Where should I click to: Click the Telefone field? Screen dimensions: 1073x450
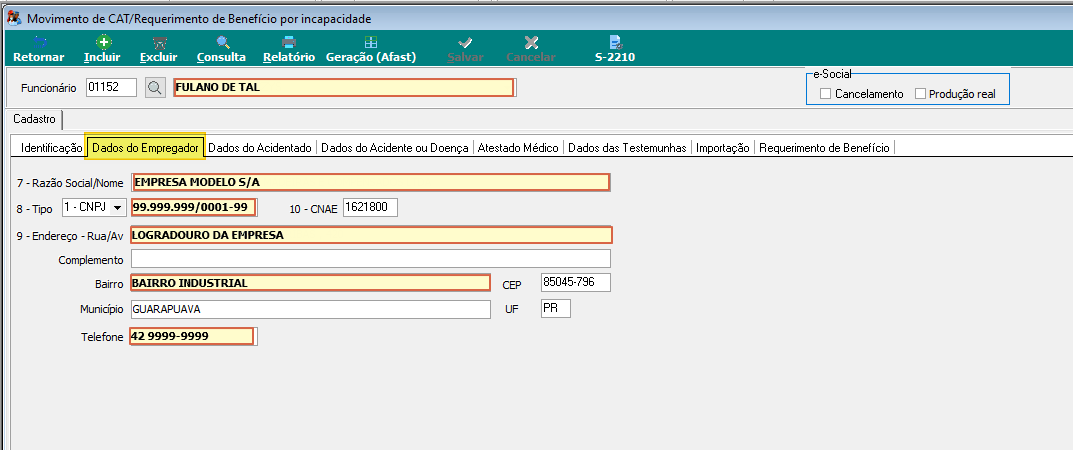(x=192, y=336)
